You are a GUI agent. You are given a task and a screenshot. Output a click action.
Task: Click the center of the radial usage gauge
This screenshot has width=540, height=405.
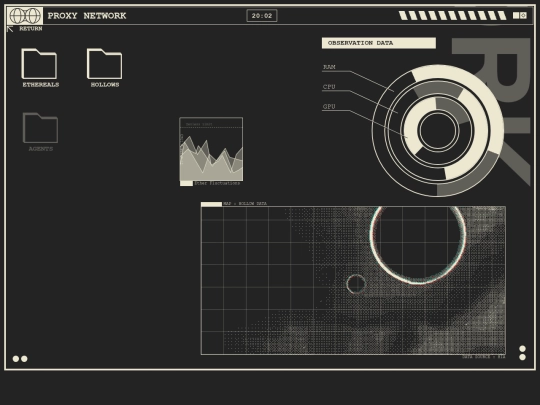438,131
